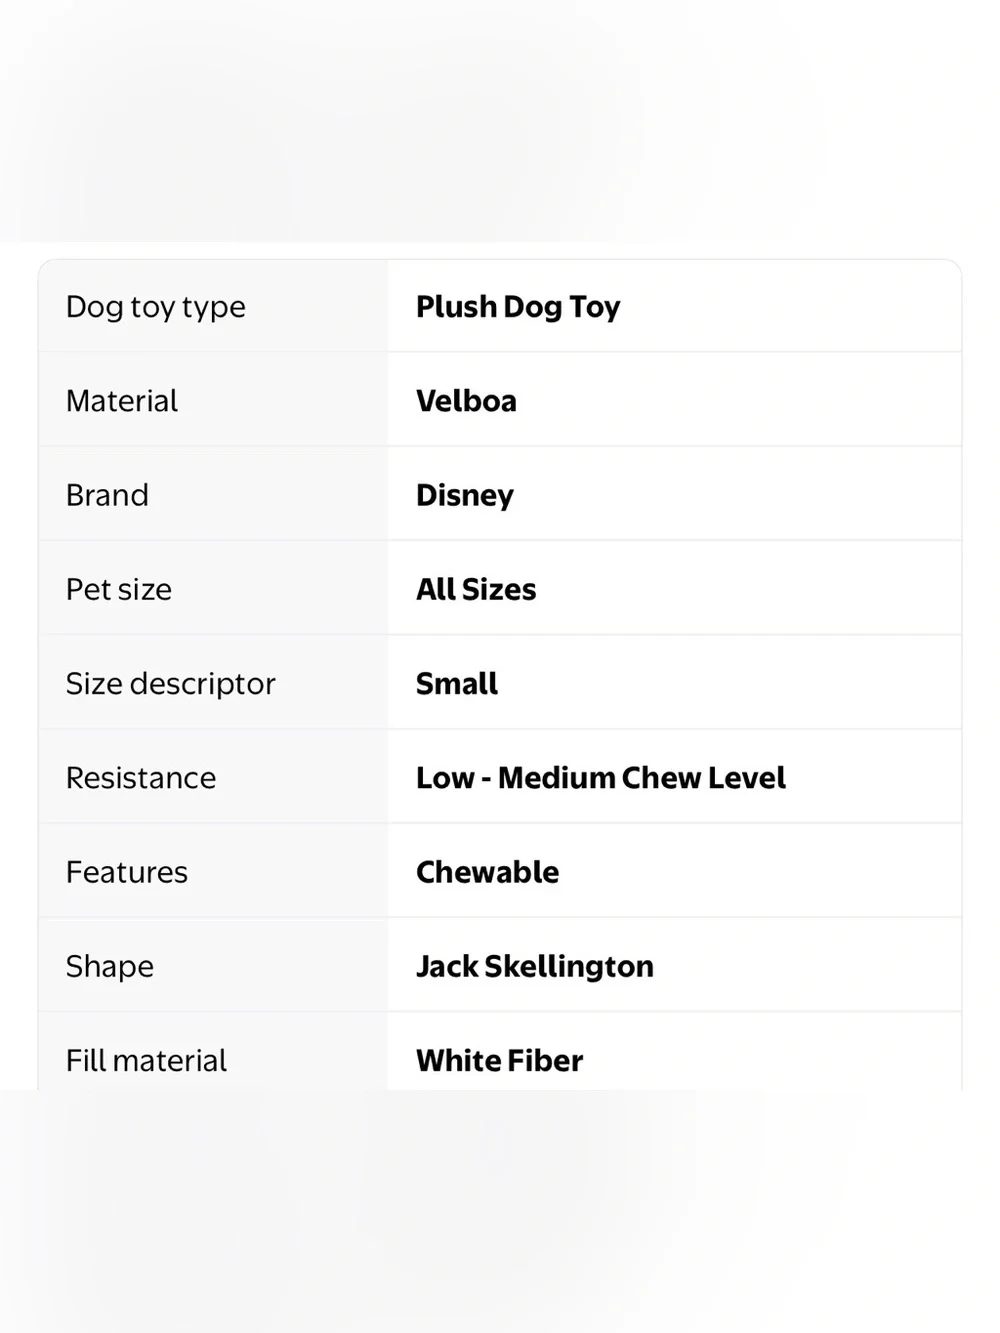
Task: Select the Resistance label
Action: pos(140,778)
